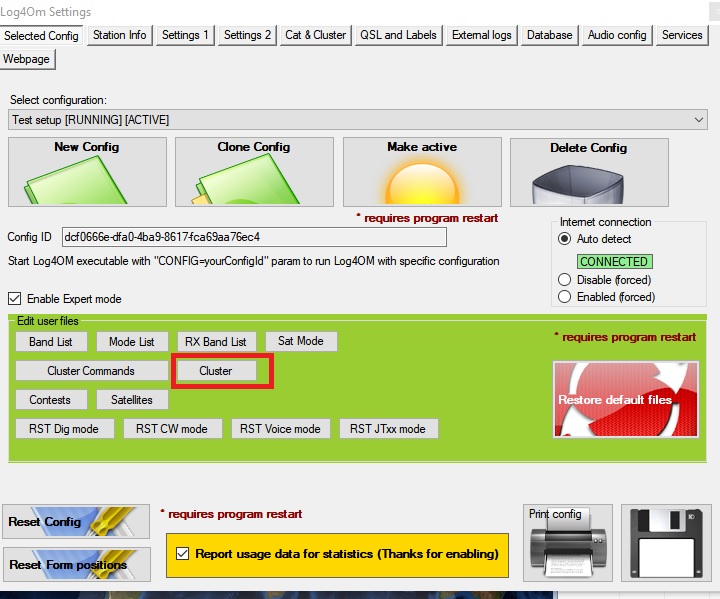Open the RX Band List editor

click(x=216, y=341)
